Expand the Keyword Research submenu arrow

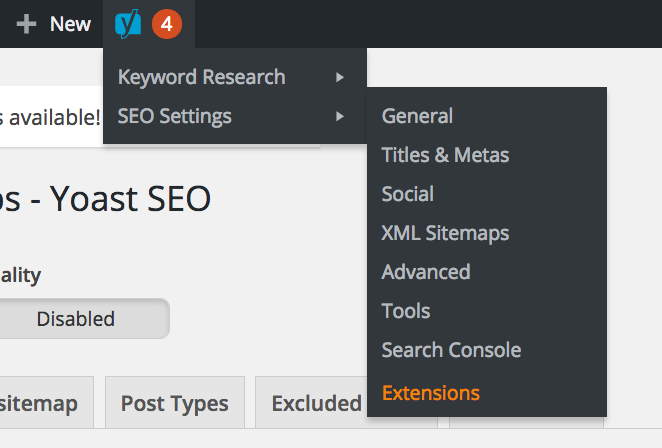pyautogui.click(x=341, y=77)
